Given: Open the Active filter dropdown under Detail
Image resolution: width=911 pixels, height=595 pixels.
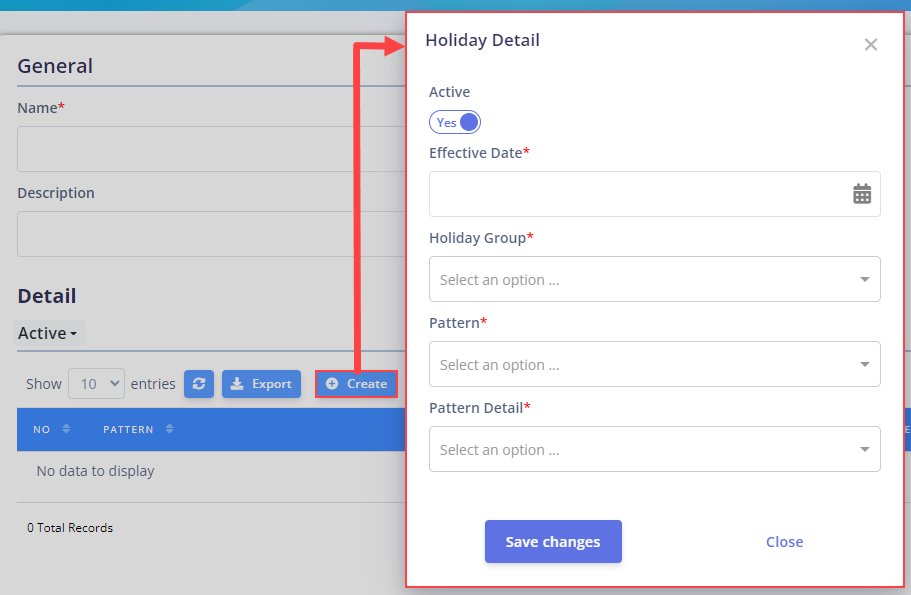Looking at the screenshot, I should (x=49, y=334).
